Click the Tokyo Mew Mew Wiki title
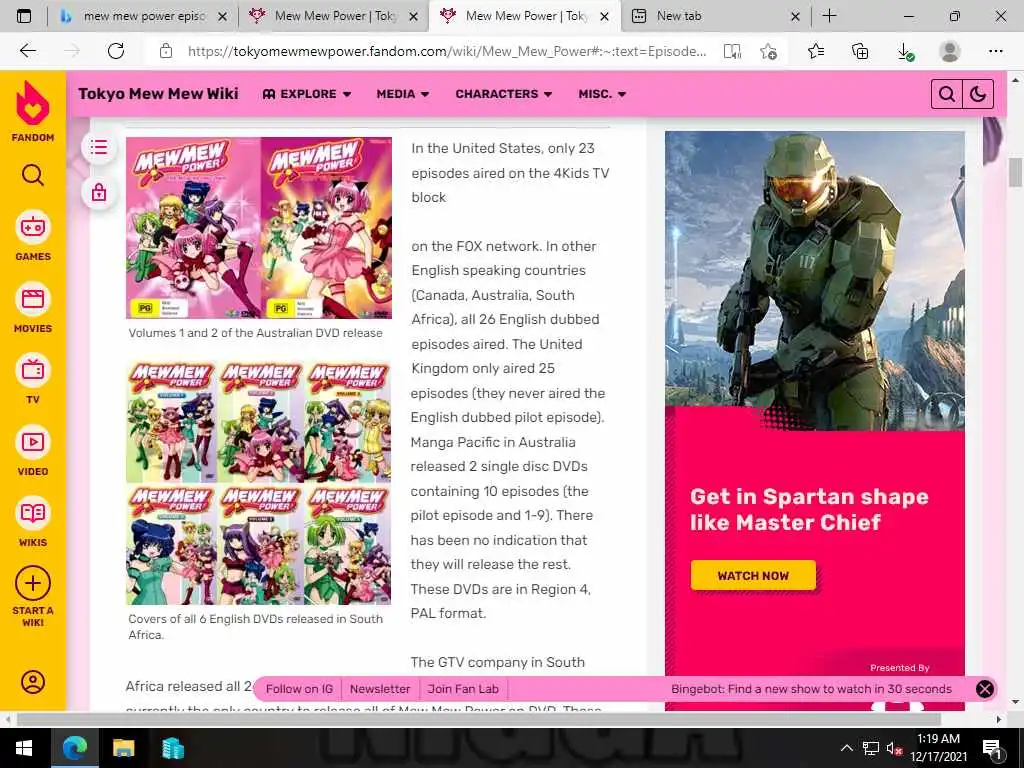1024x768 pixels. [158, 94]
